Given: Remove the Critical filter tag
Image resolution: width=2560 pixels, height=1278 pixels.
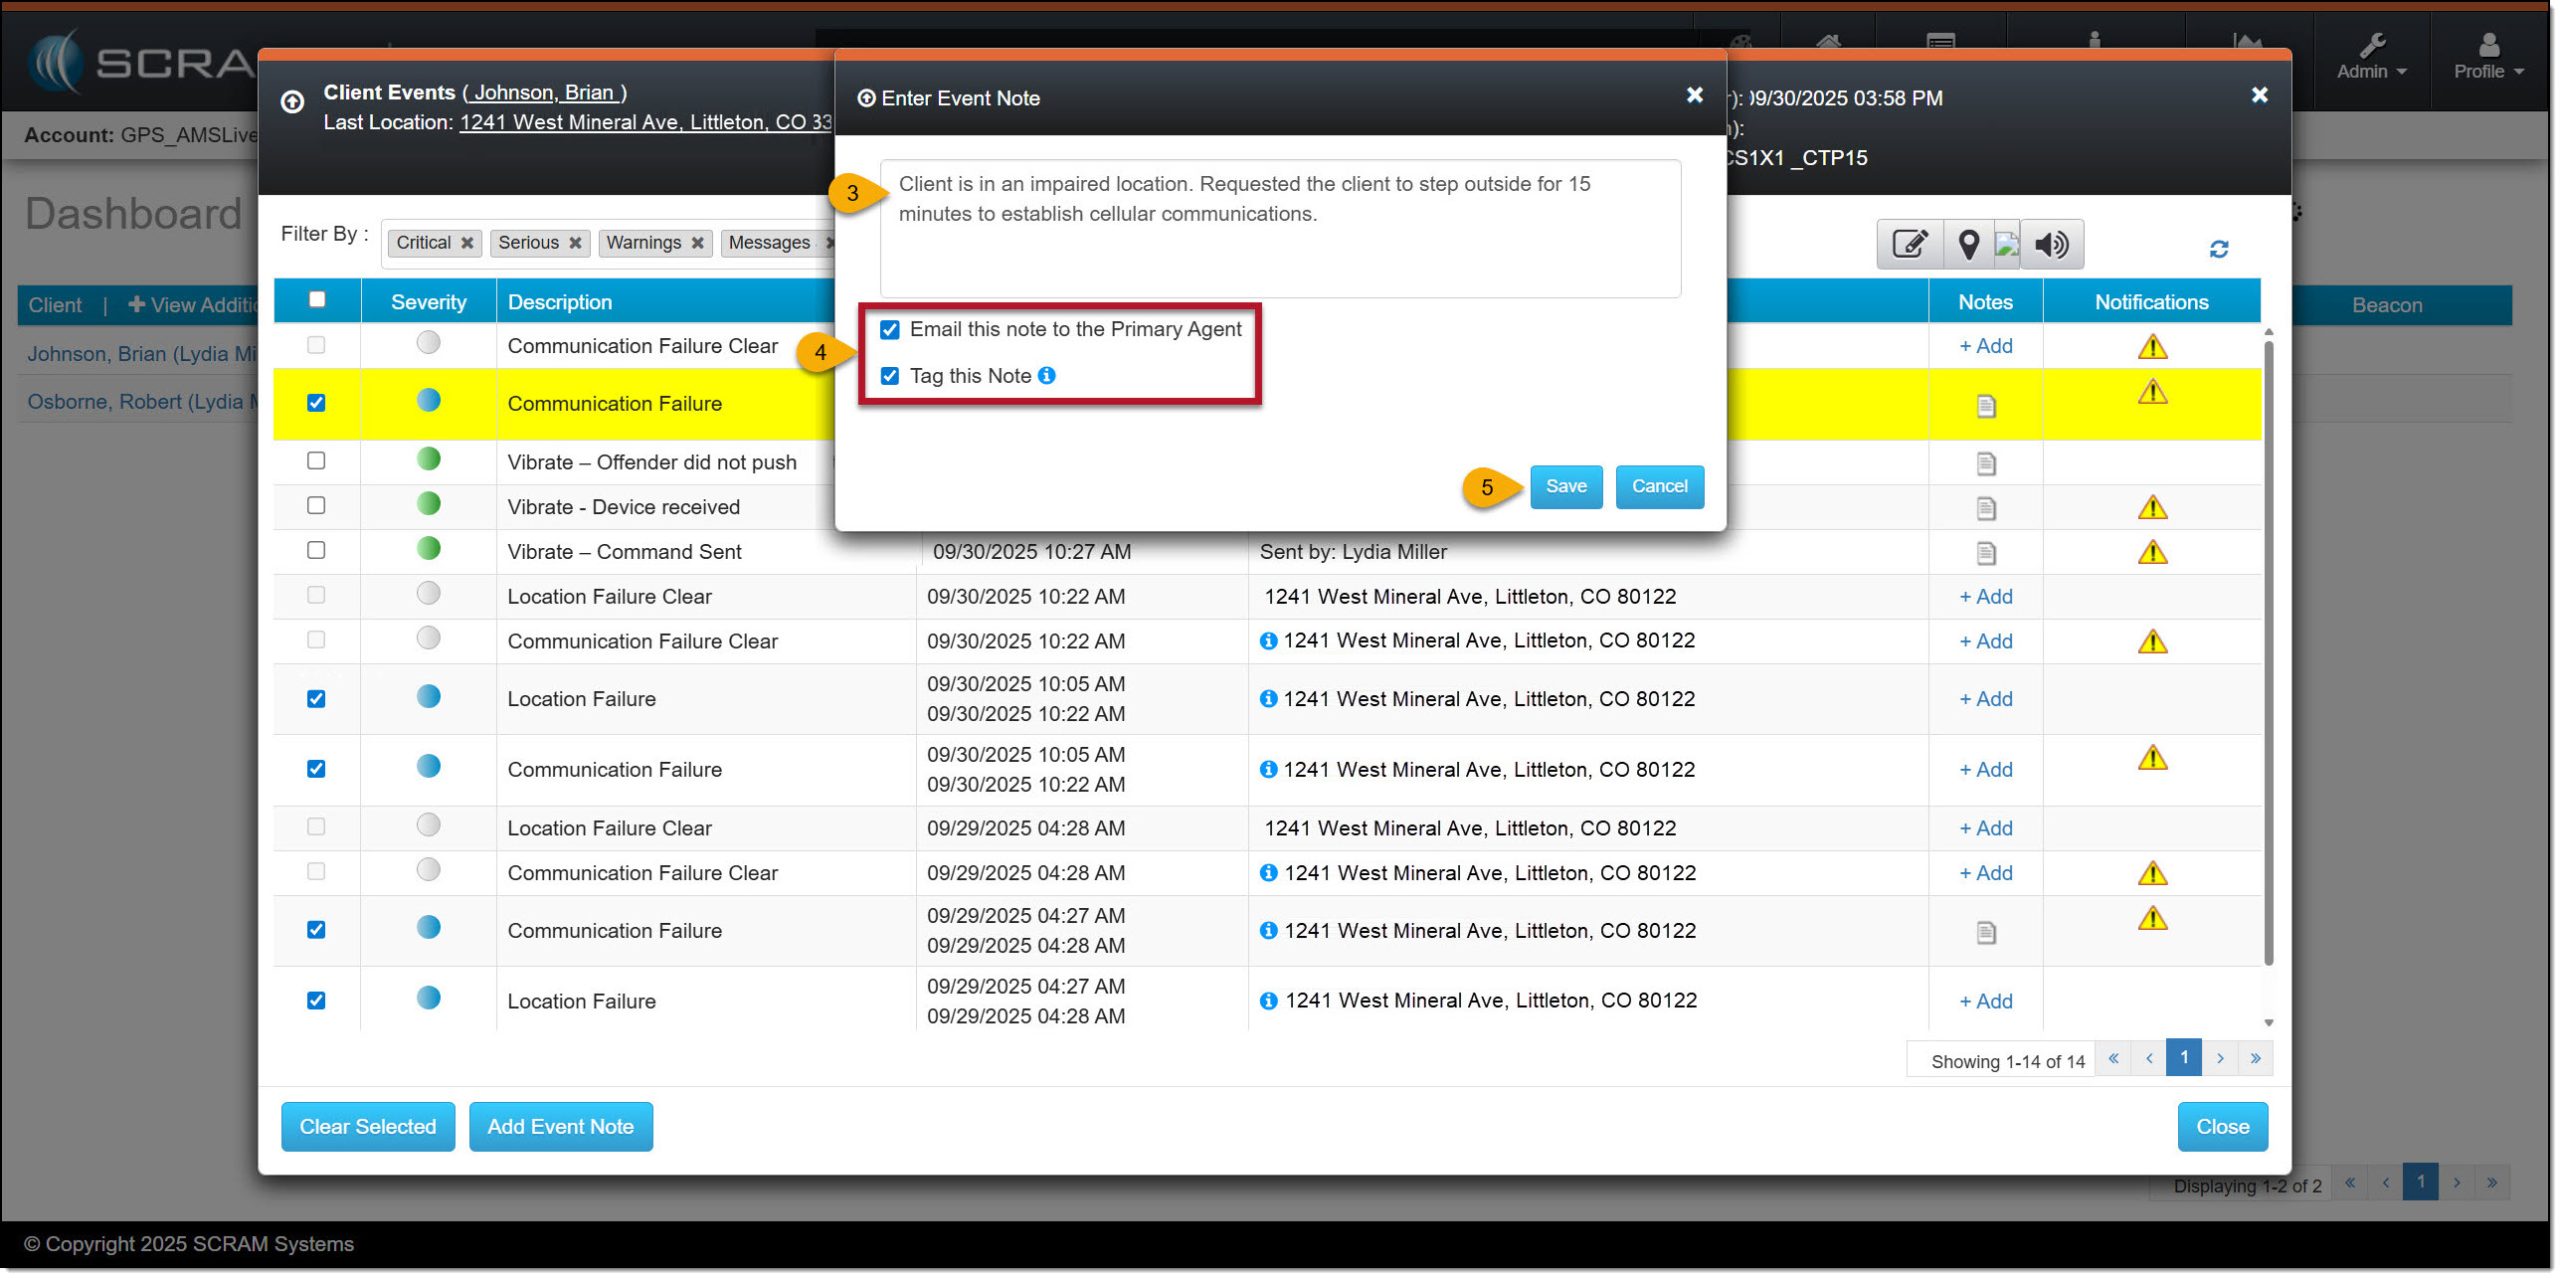Looking at the screenshot, I should tap(467, 243).
